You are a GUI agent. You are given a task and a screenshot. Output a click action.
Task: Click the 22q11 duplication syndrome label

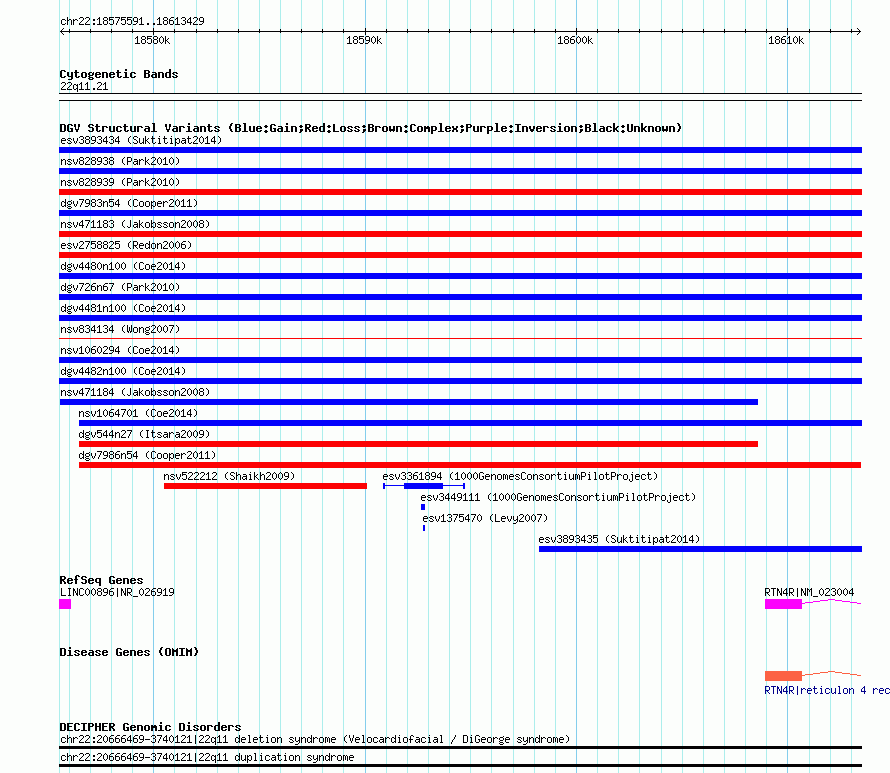(x=207, y=757)
